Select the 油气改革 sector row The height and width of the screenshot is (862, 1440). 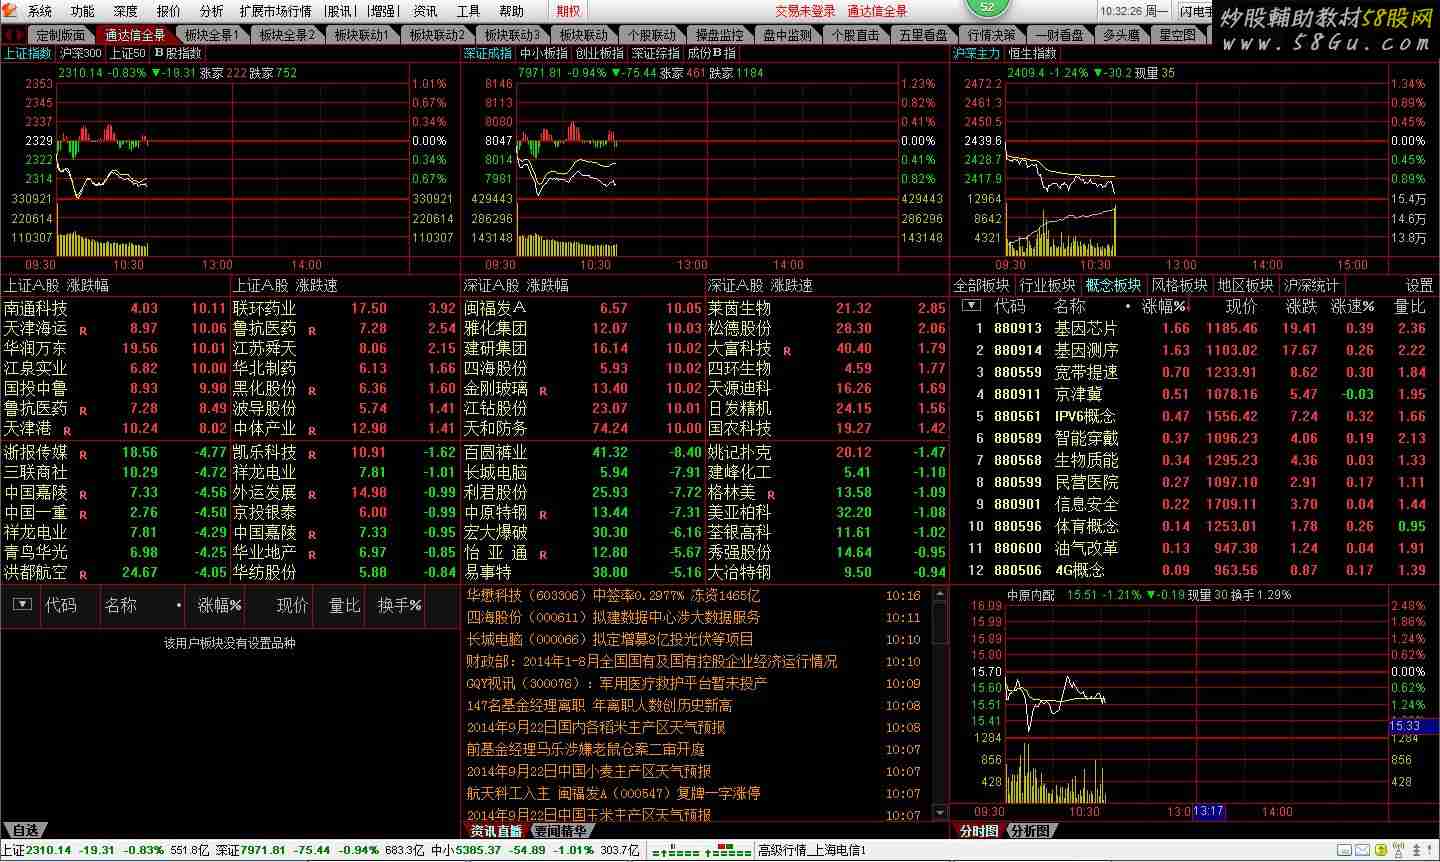(1195, 548)
